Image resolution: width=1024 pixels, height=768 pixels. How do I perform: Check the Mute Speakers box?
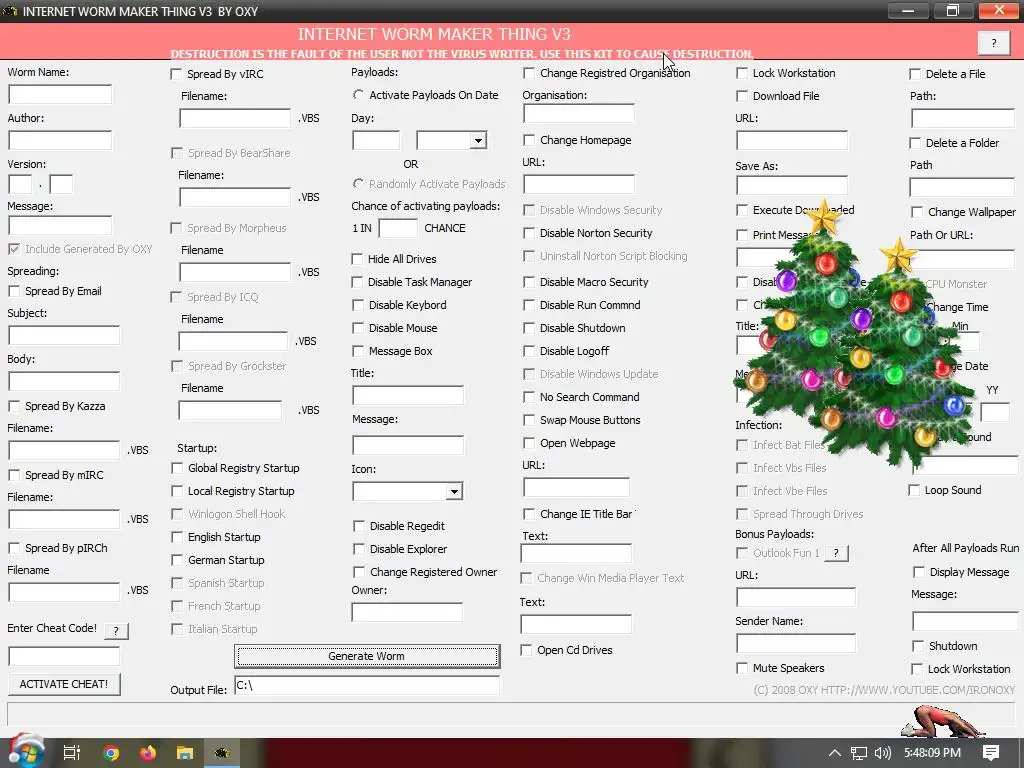point(742,668)
